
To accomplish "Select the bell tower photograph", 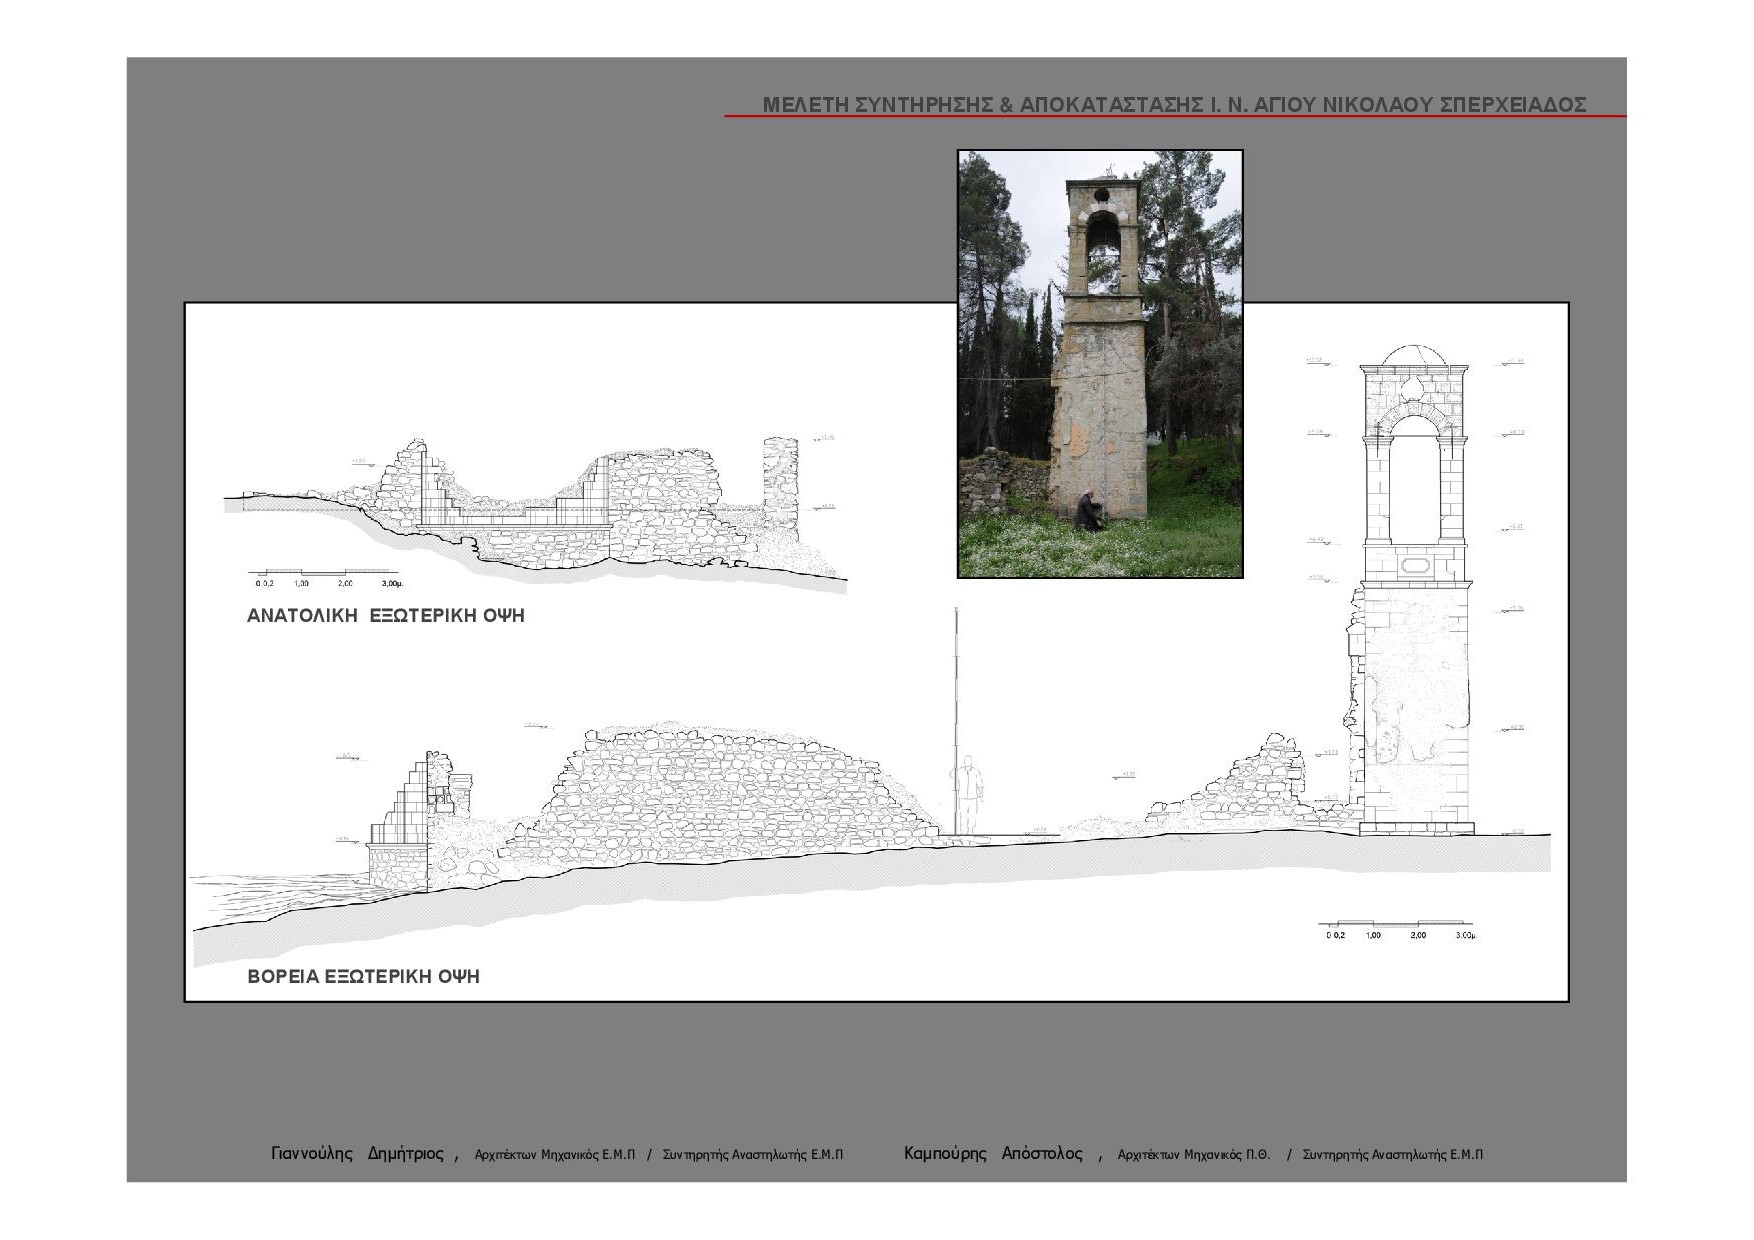I will pyautogui.click(x=1100, y=364).
